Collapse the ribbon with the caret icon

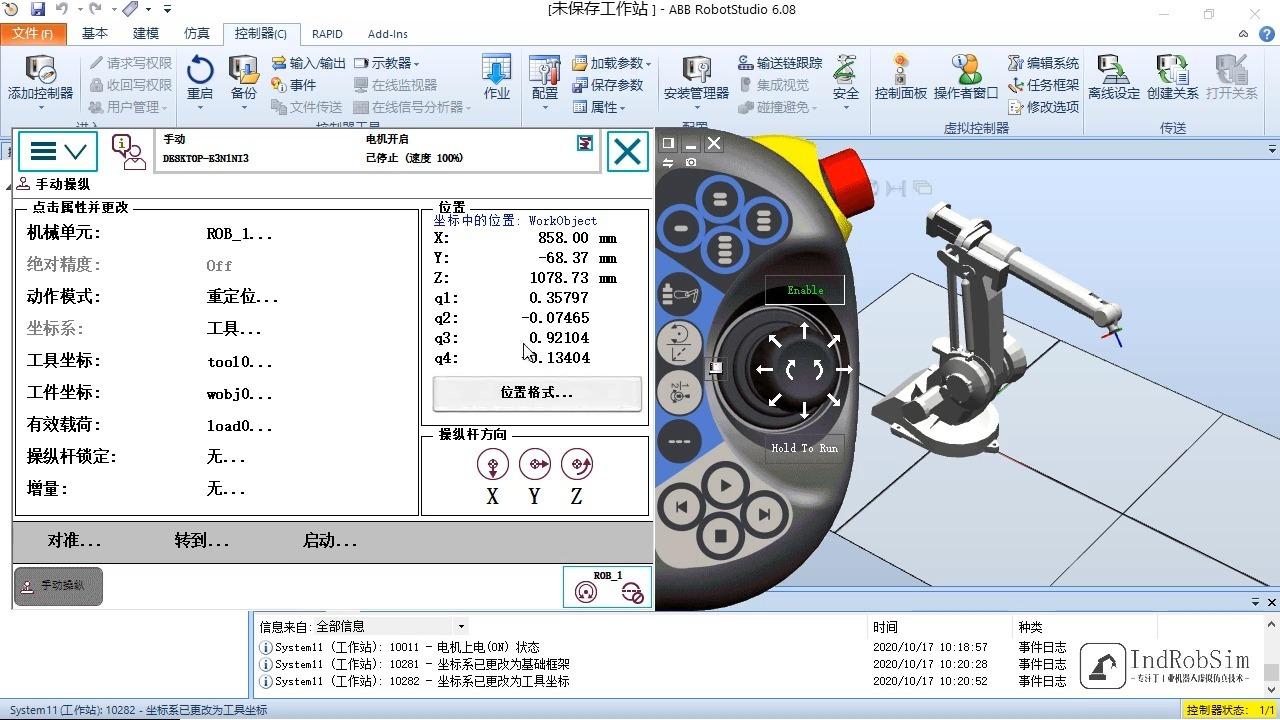pos(1243,33)
